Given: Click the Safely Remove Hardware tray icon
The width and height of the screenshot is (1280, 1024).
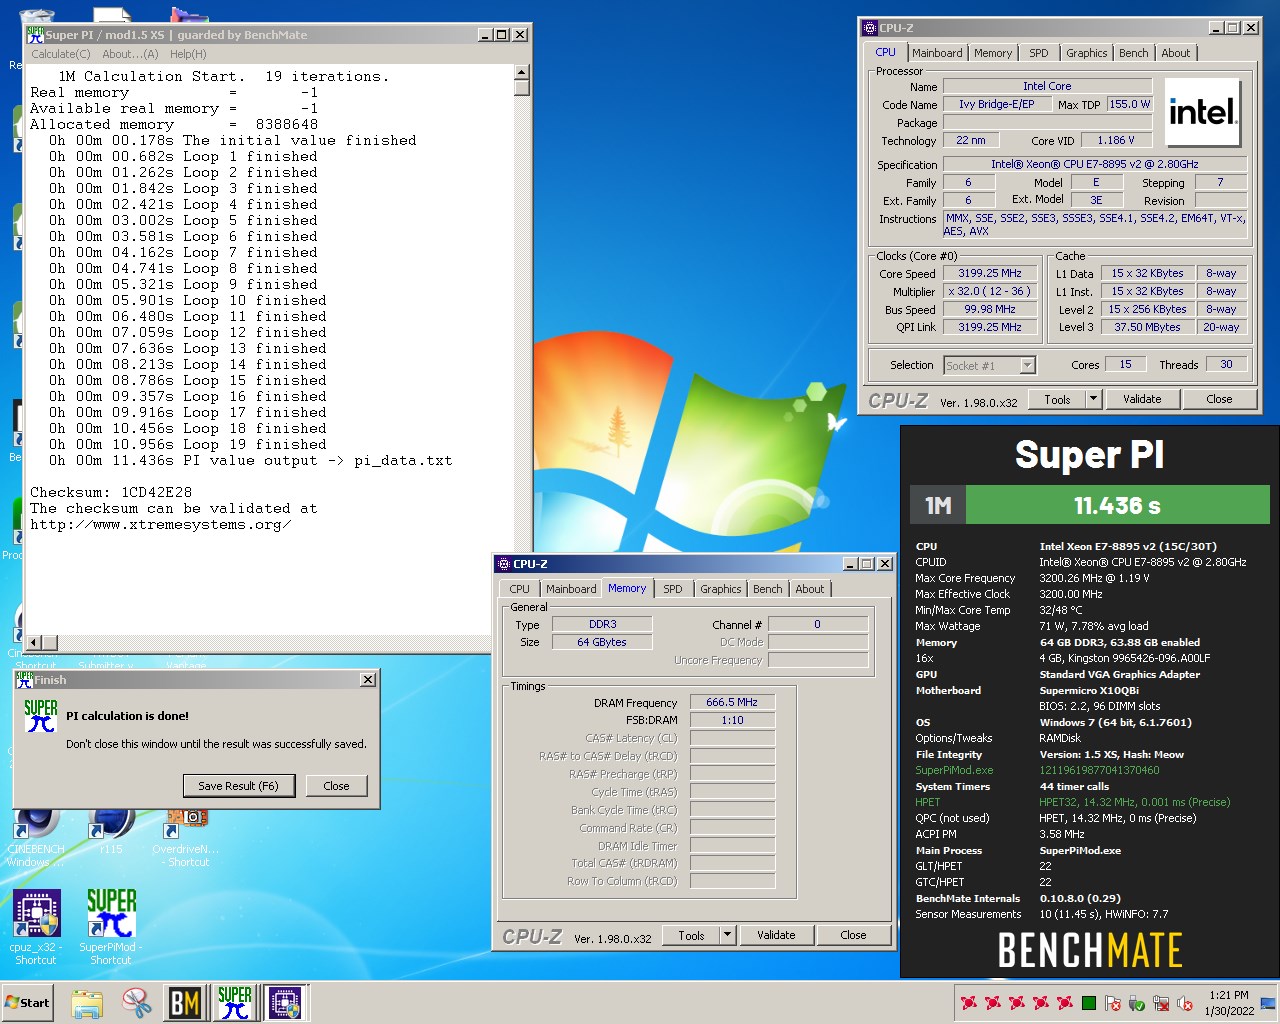Looking at the screenshot, I should click(x=1137, y=1003).
